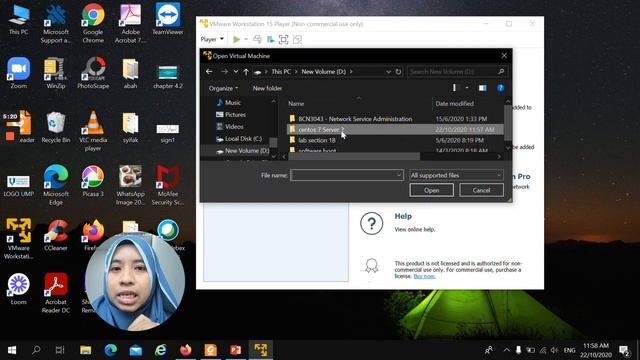Open McAfee Security desktop icon
640x360 pixels.
pos(168,185)
